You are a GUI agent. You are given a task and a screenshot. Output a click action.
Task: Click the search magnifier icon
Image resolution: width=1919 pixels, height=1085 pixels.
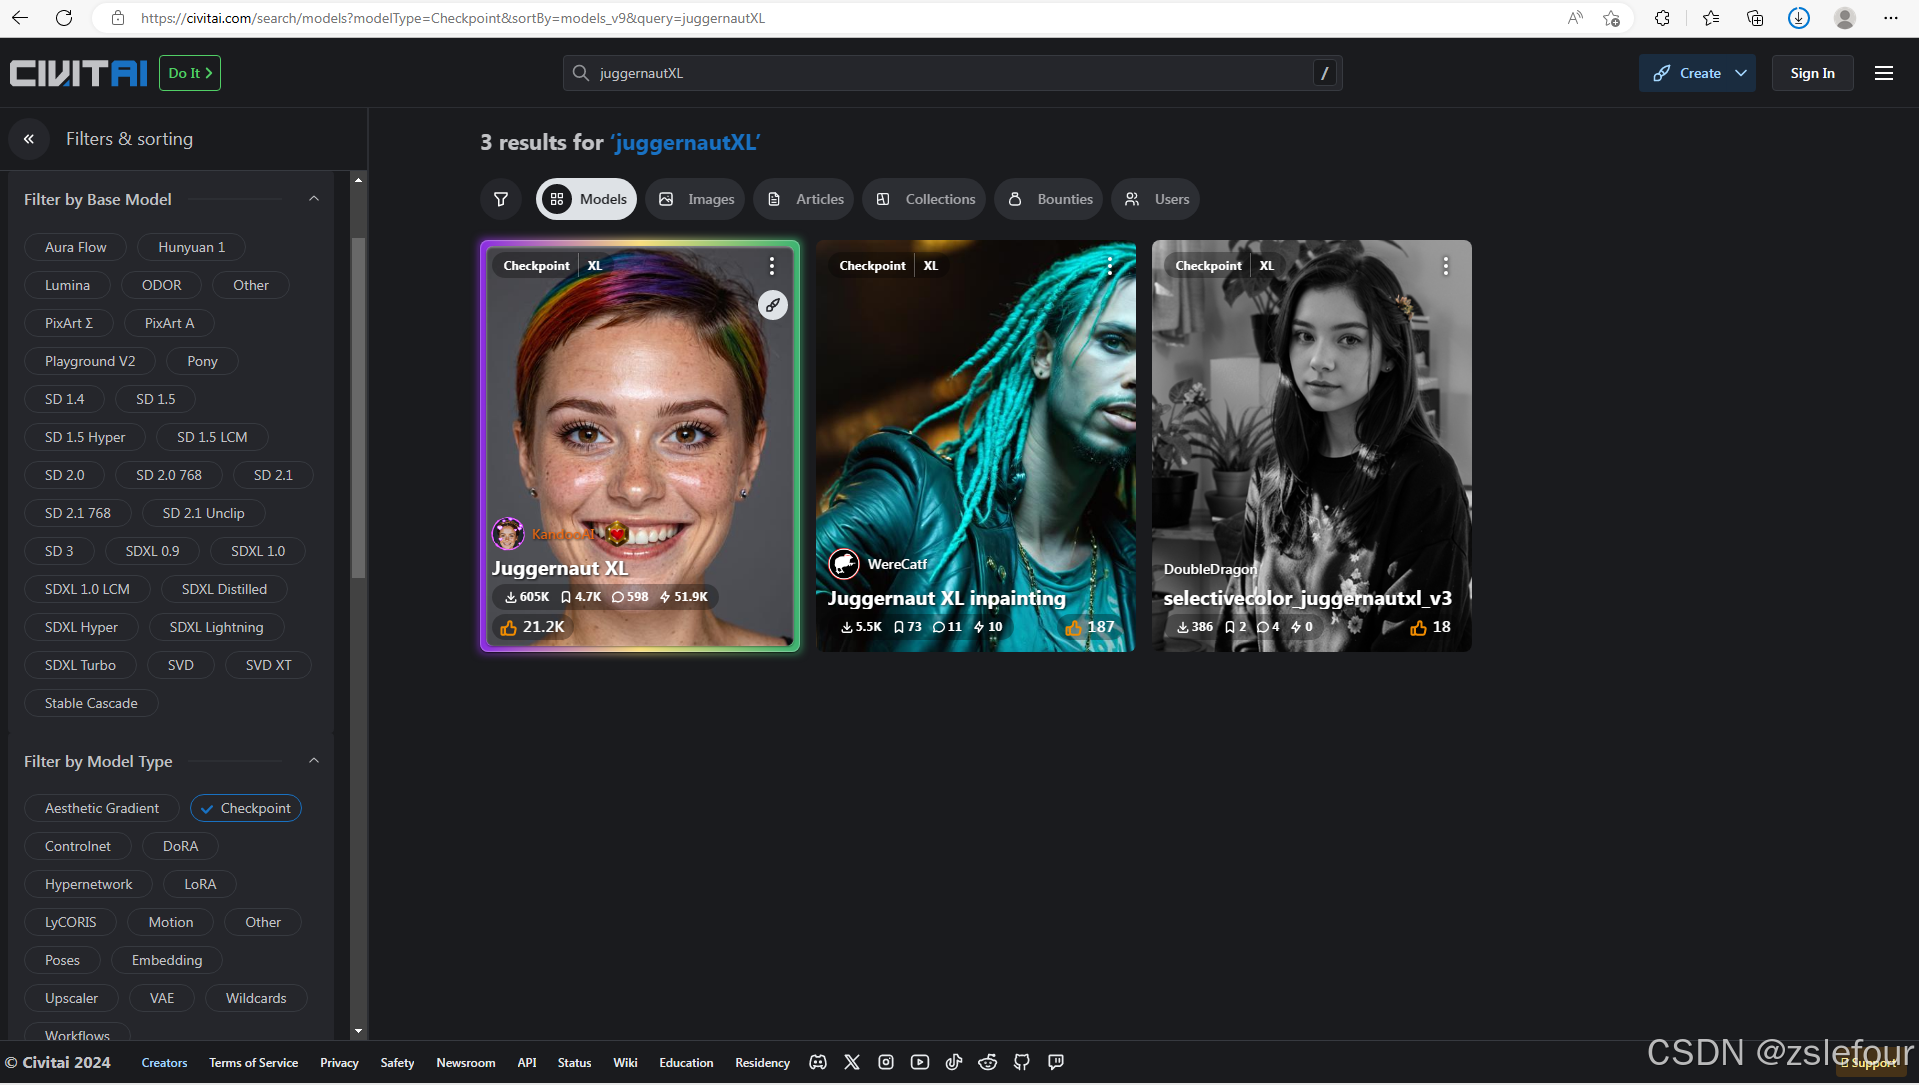pyautogui.click(x=581, y=73)
